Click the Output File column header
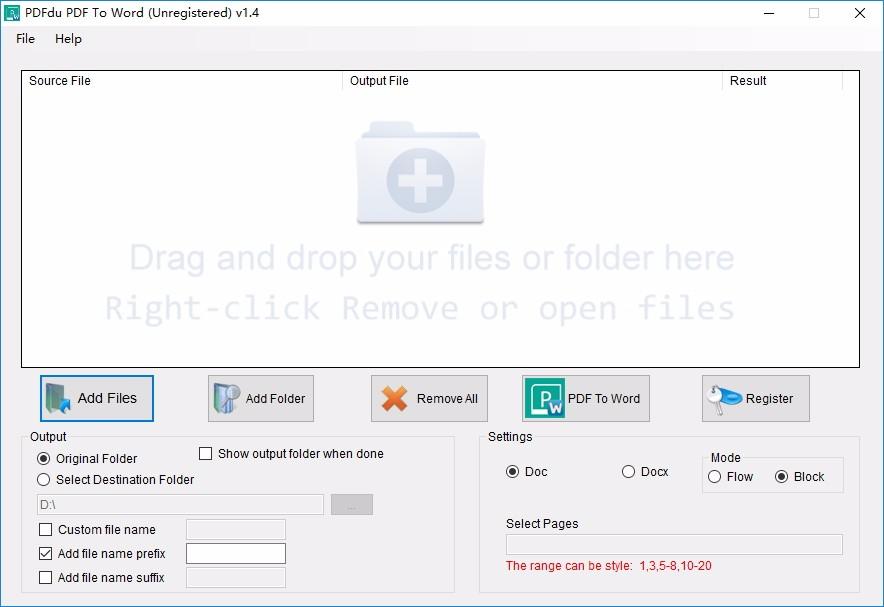The width and height of the screenshot is (884, 607). pyautogui.click(x=532, y=81)
